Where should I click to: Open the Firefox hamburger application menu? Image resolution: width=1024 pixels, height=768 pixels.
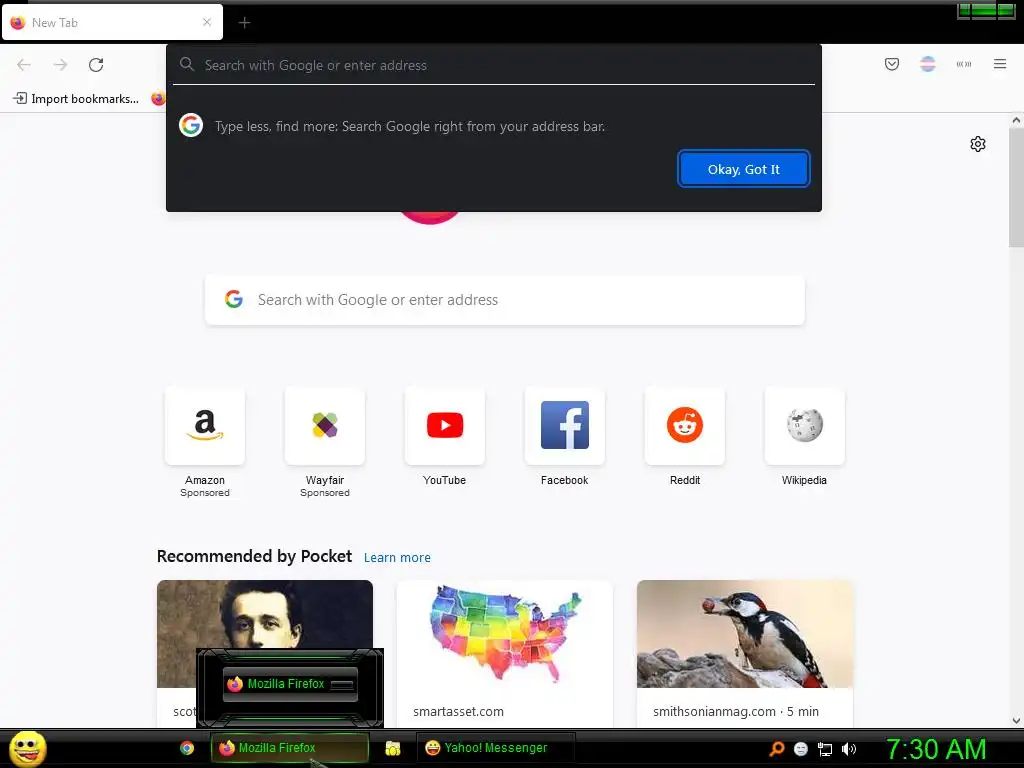[1000, 64]
